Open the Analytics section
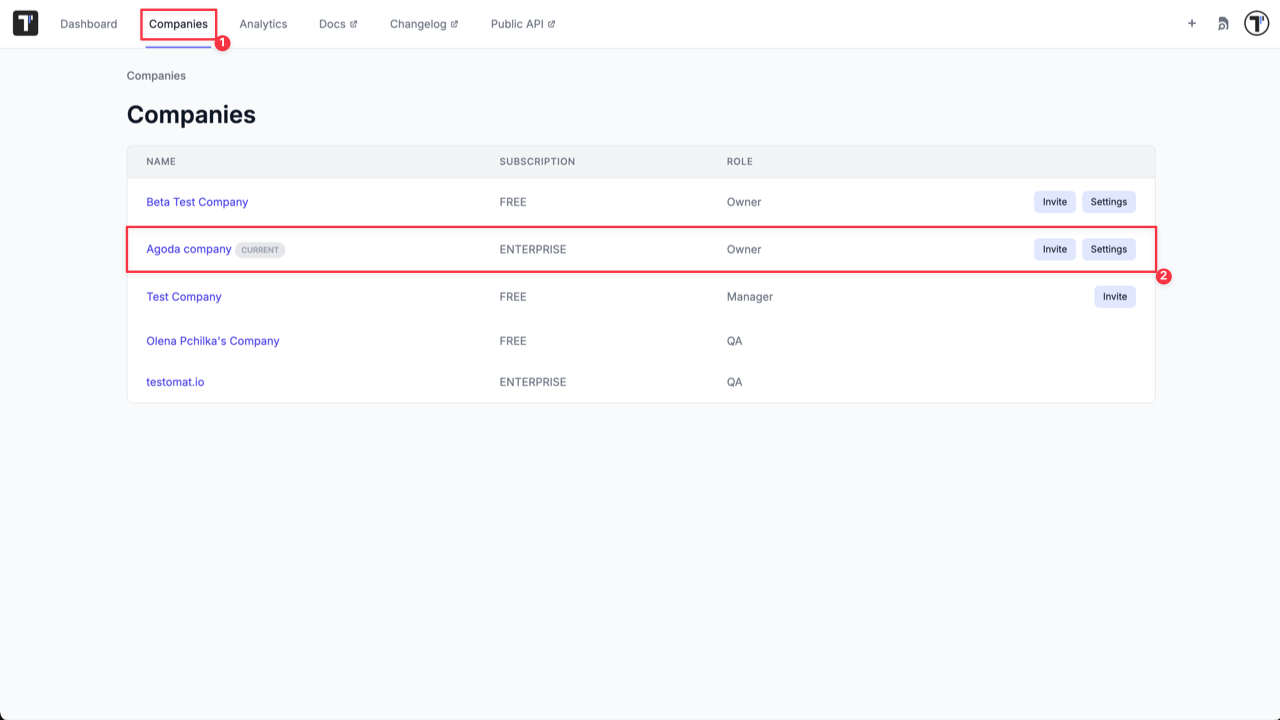 tap(263, 23)
